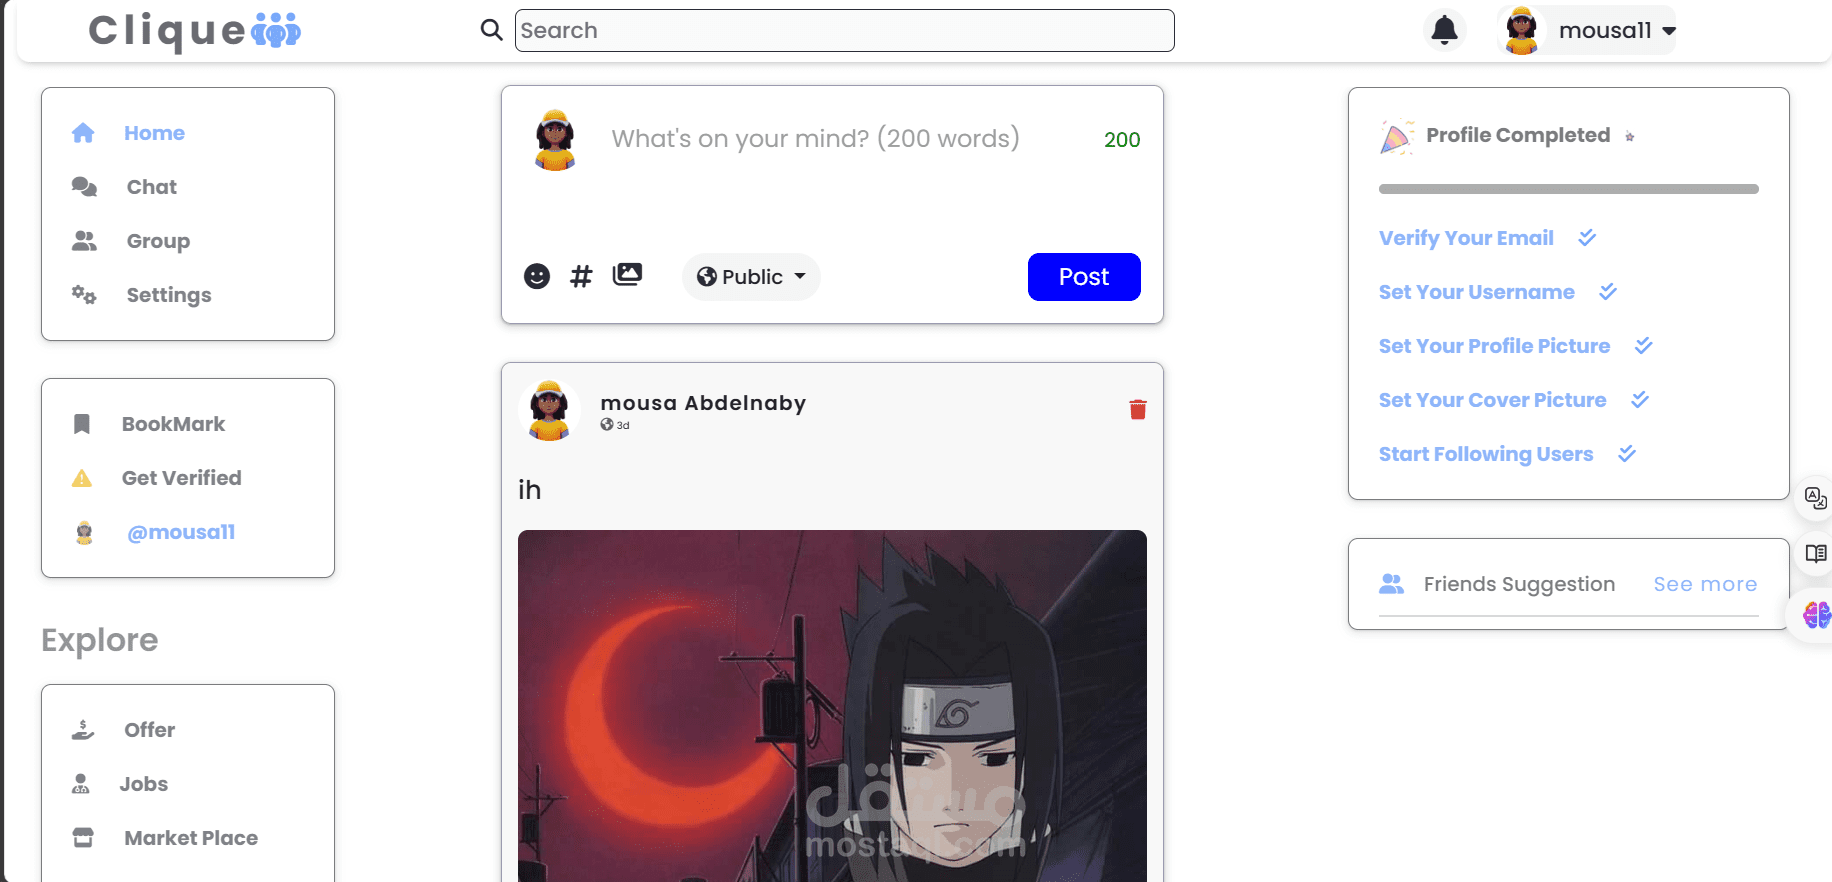The image size is (1832, 882).
Task: Open Settings from the sidebar menu
Action: tap(168, 295)
